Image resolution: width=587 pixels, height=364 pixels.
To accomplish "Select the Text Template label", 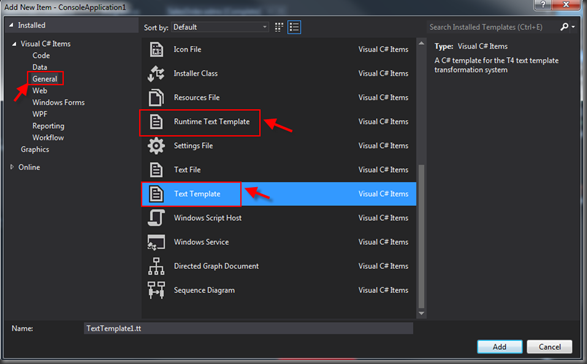I will (197, 194).
